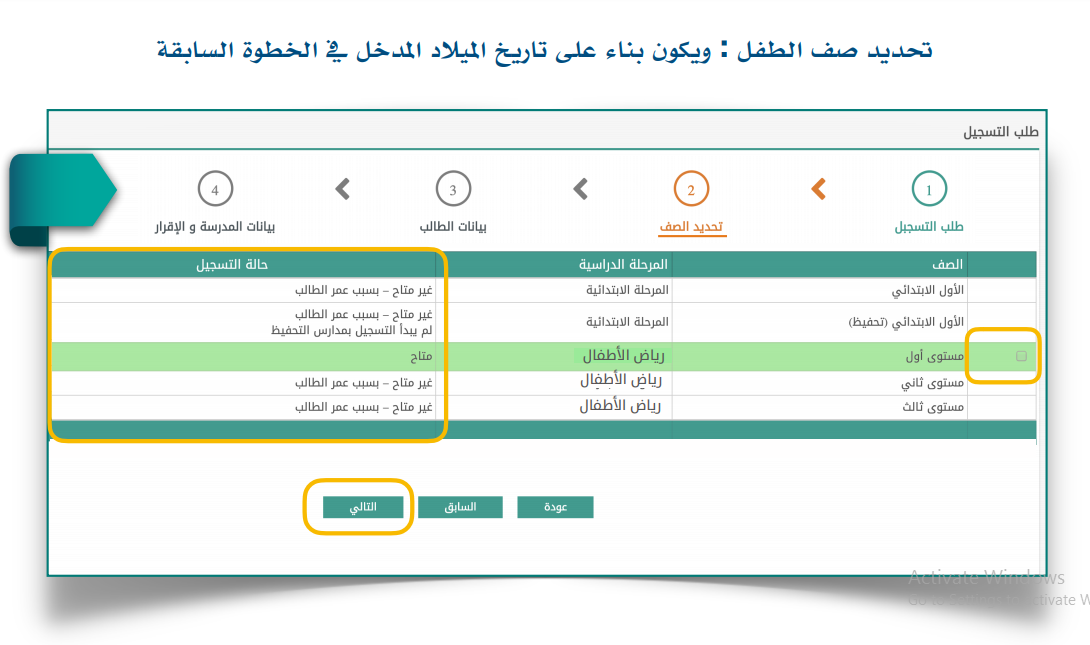Click the التالي button
The width and height of the screenshot is (1090, 645).
click(363, 507)
